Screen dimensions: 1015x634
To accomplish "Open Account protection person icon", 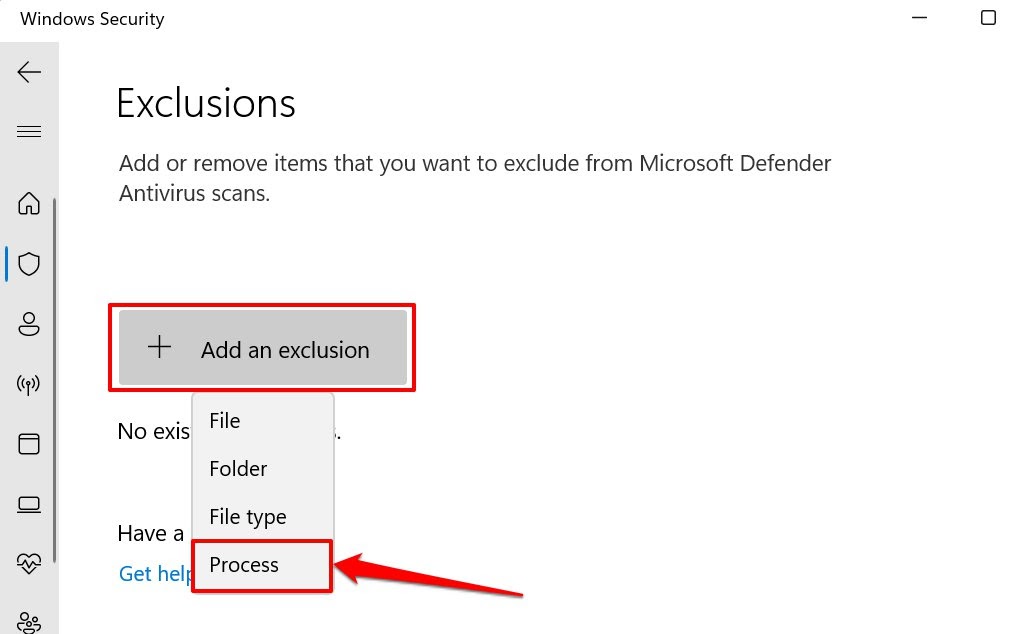I will (x=29, y=324).
